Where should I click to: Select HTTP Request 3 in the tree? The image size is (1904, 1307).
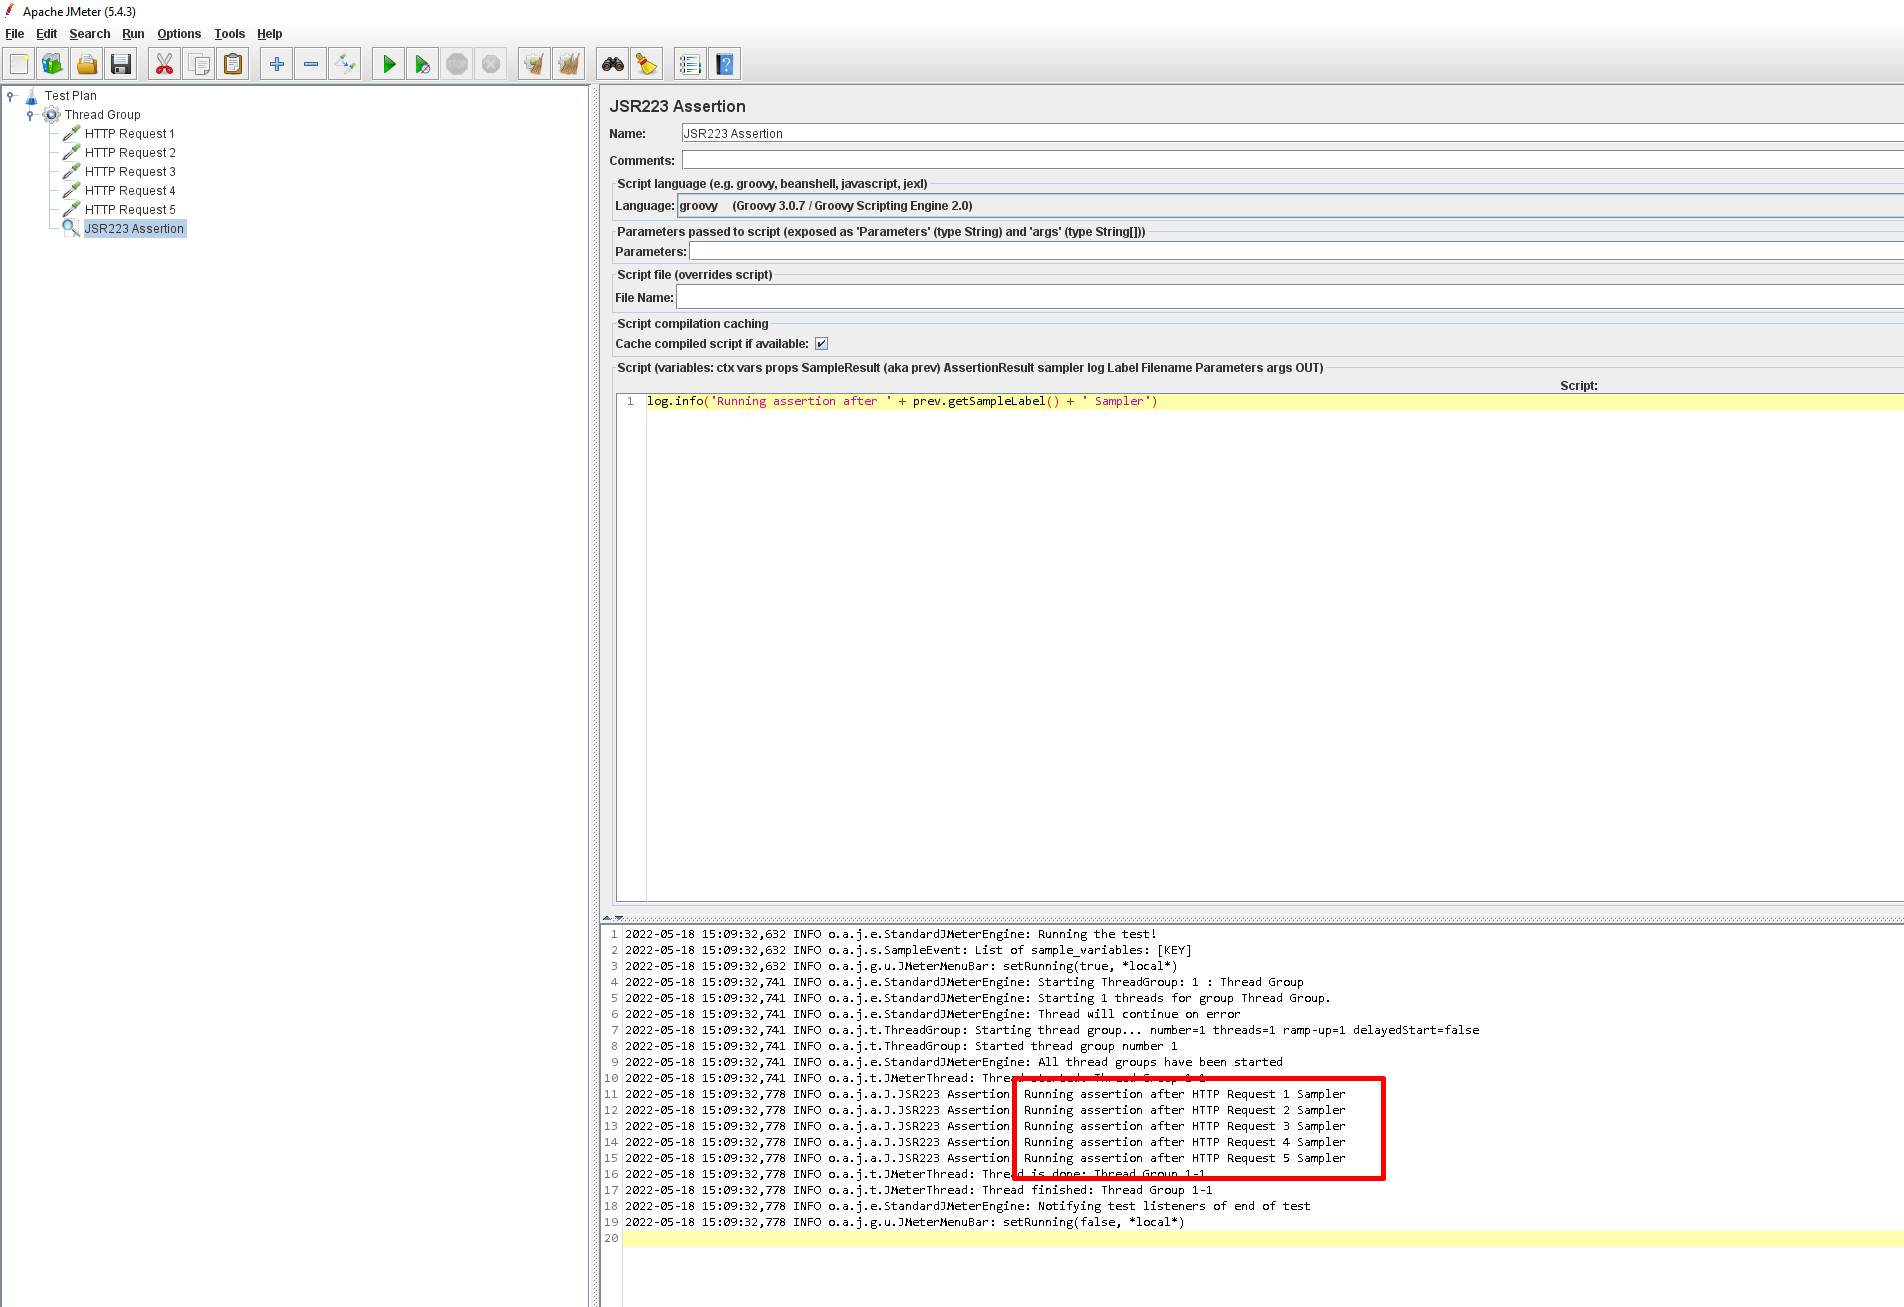(x=130, y=172)
